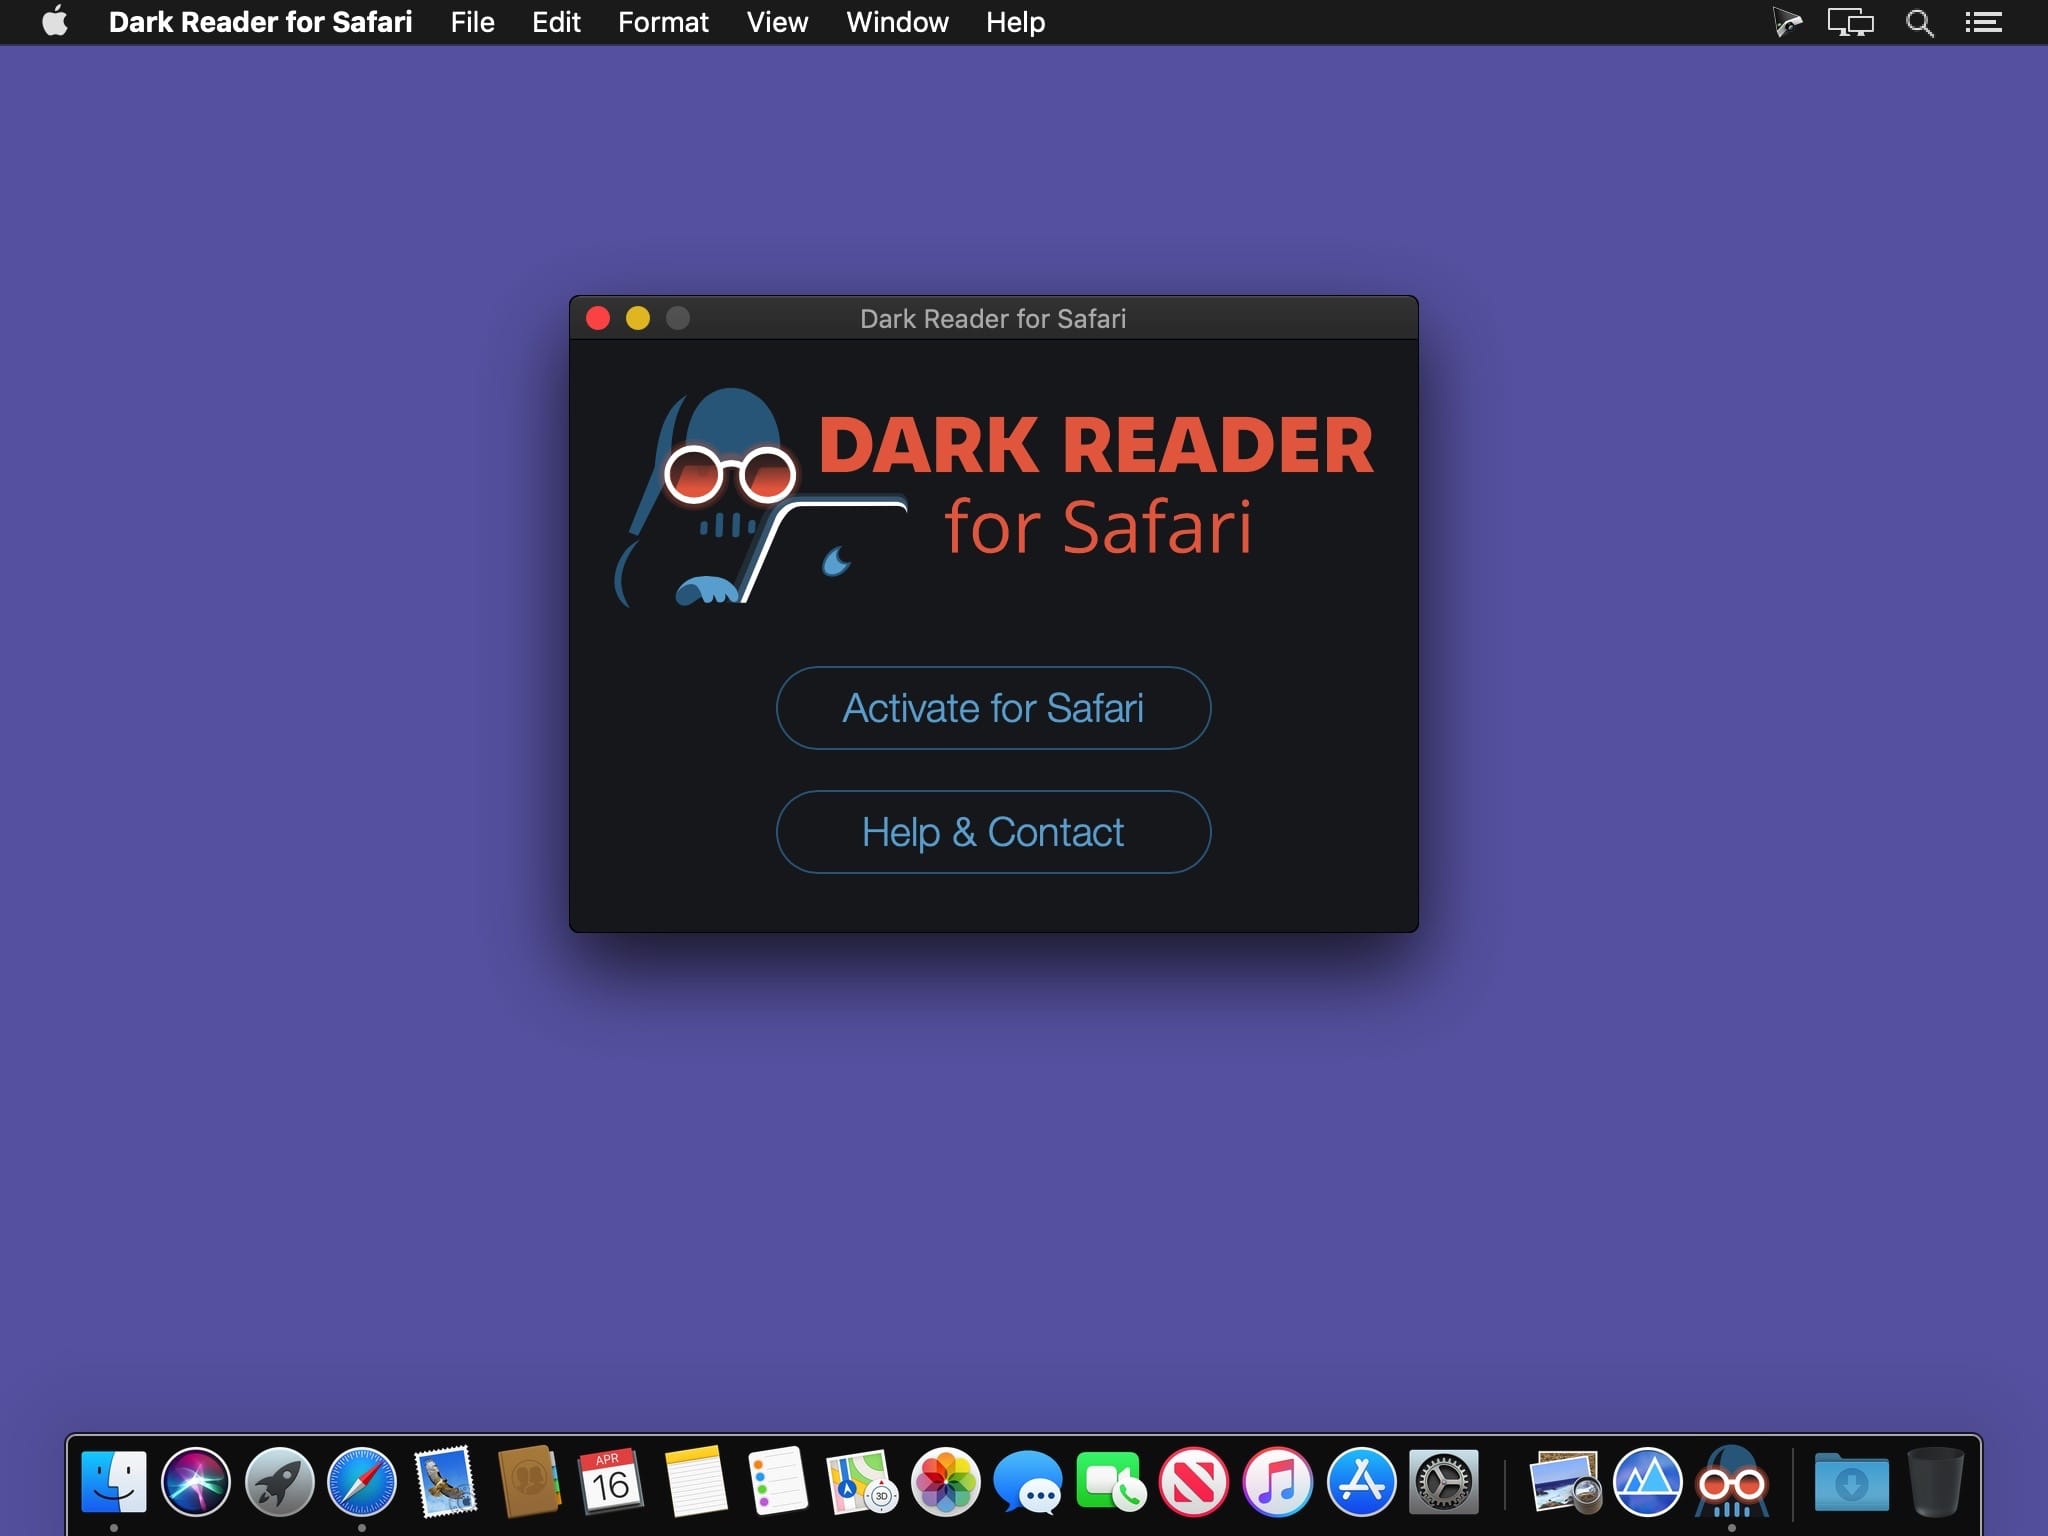Open the Apple menu
The width and height of the screenshot is (2048, 1536).
tap(55, 21)
